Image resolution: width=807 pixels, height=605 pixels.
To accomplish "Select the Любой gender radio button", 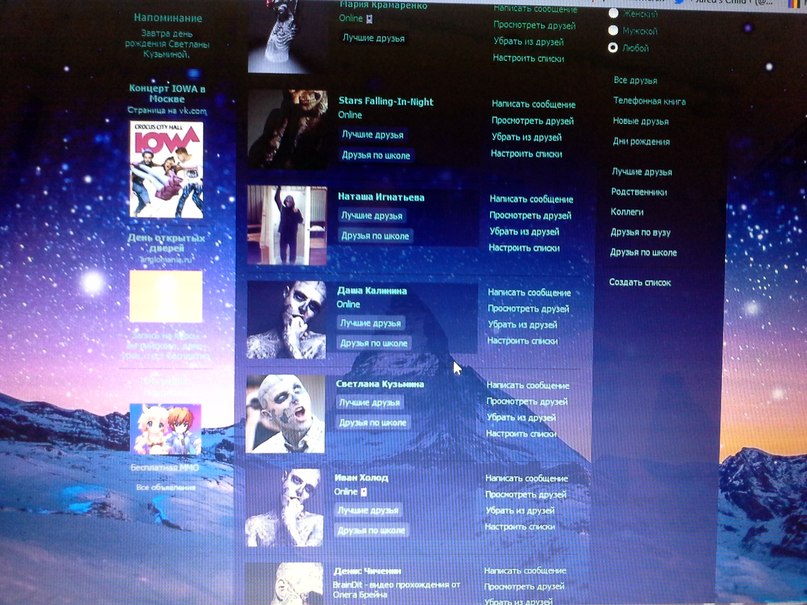I will pos(613,47).
